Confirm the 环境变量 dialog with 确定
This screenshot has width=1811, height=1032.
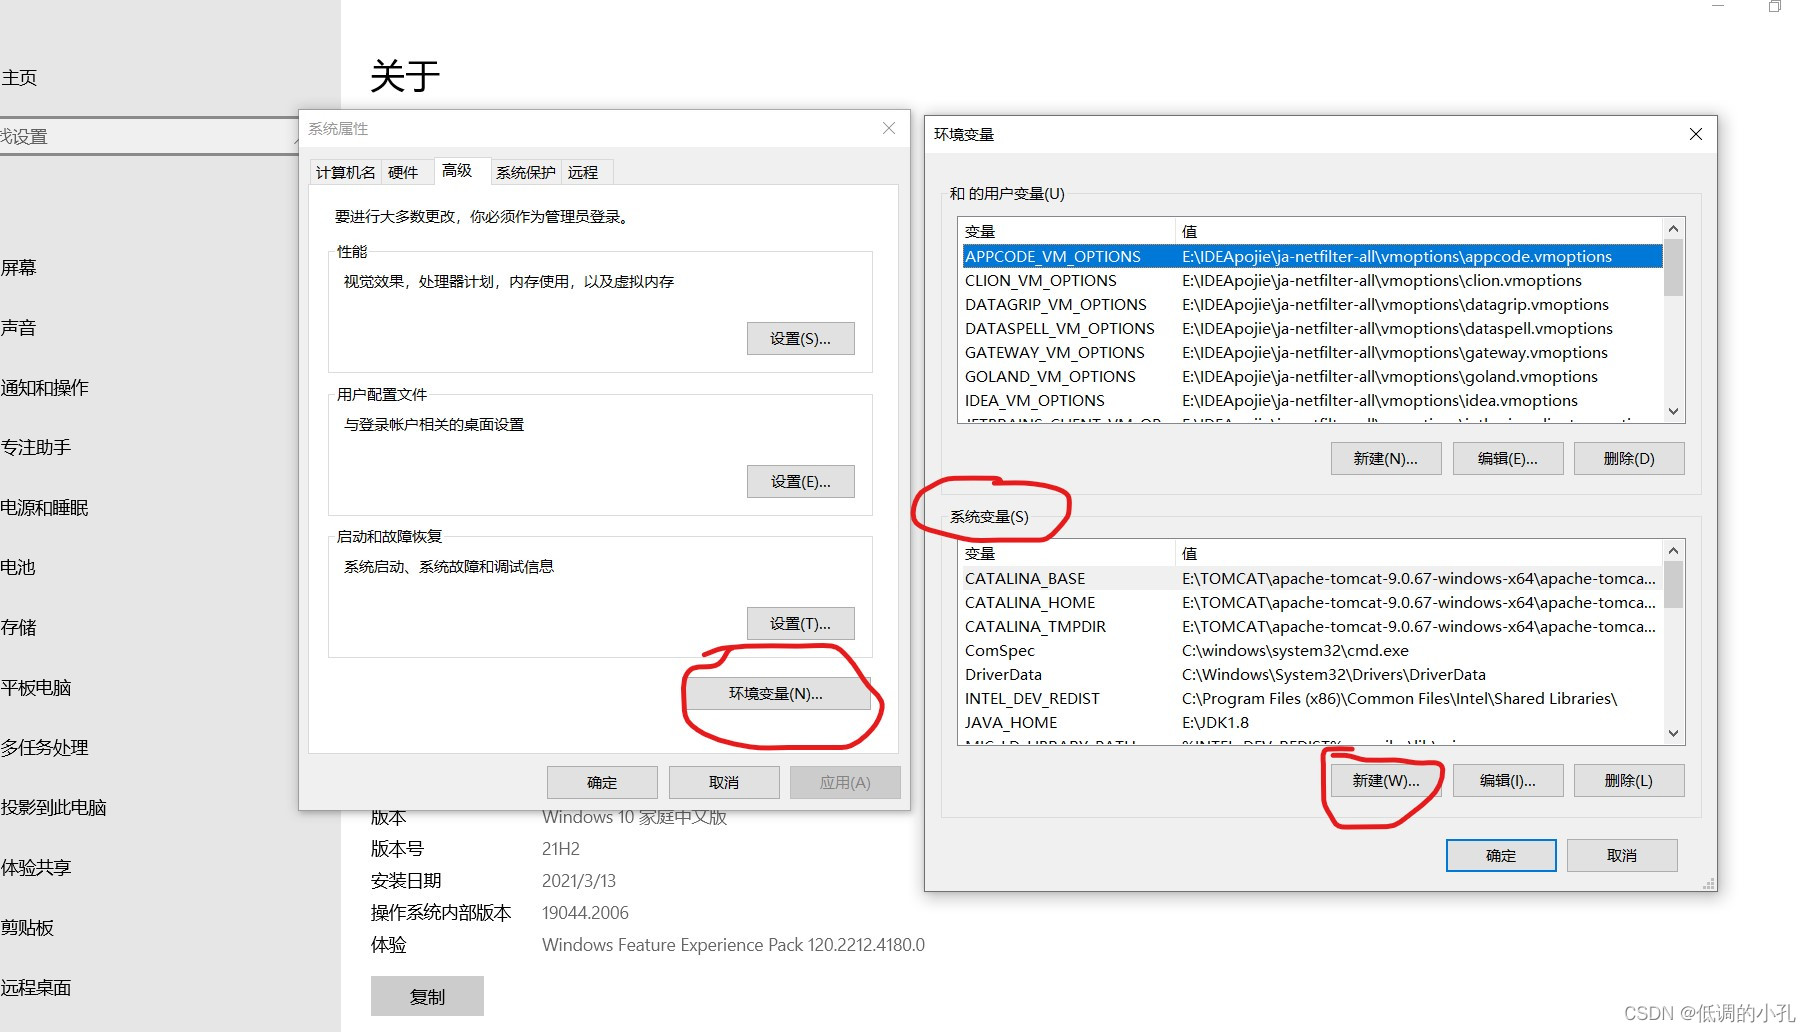[x=1501, y=855]
